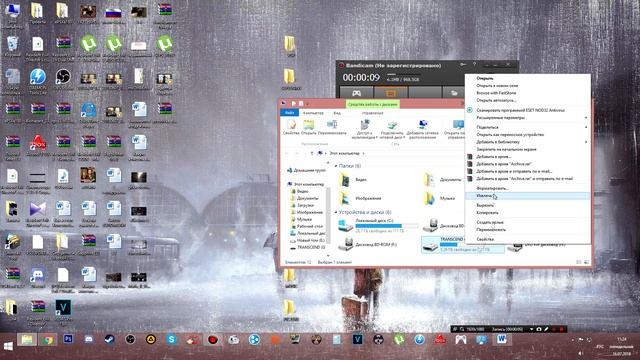Viewport: 640px width, 360px height.
Task: Open DAEMON Tools desktop shortcut
Action: click(x=38, y=81)
